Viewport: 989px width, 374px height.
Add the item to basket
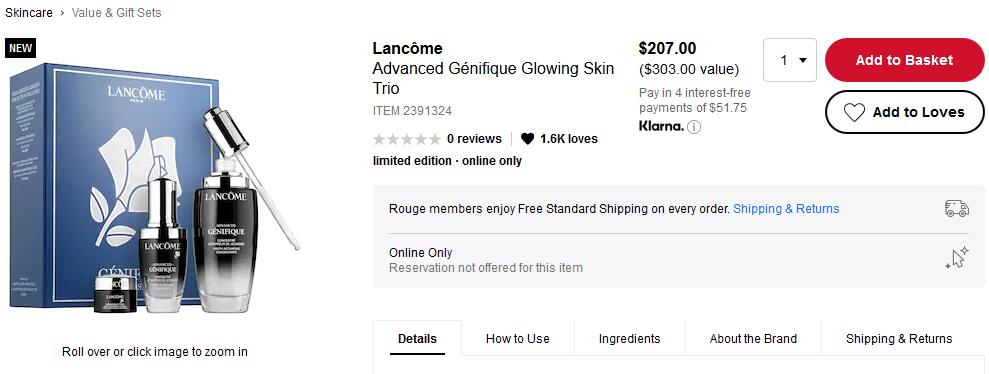904,60
